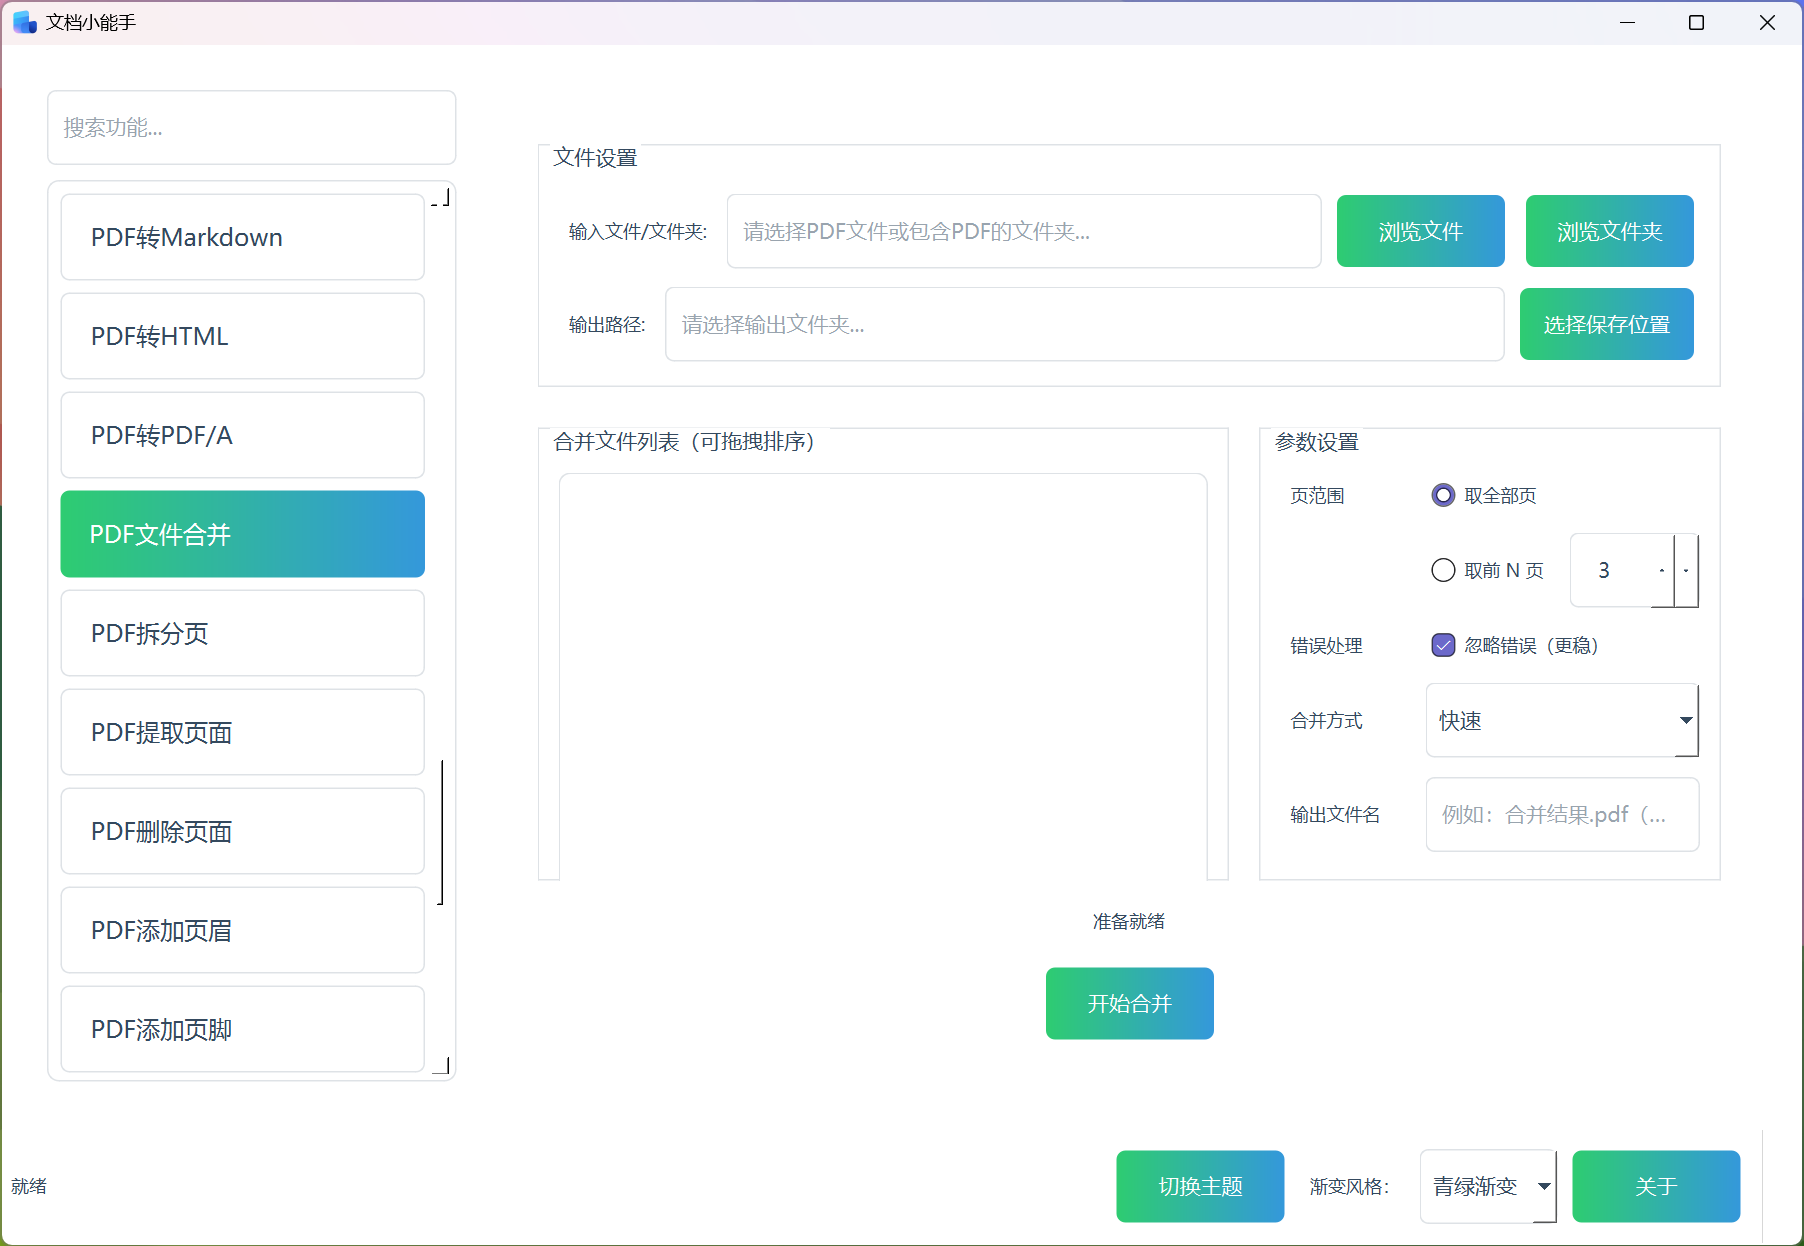
Task: Click the 文档小能手 app icon in title bar
Action: pos(24,22)
